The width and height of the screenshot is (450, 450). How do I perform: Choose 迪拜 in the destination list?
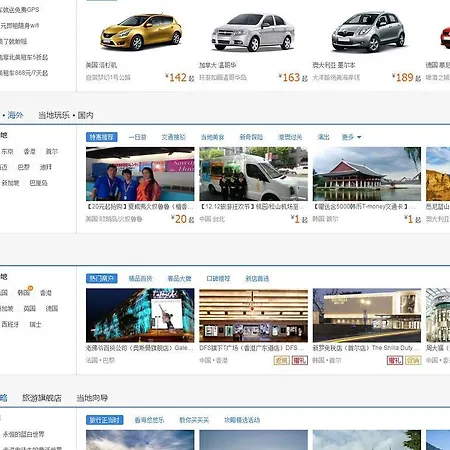(x=46, y=167)
